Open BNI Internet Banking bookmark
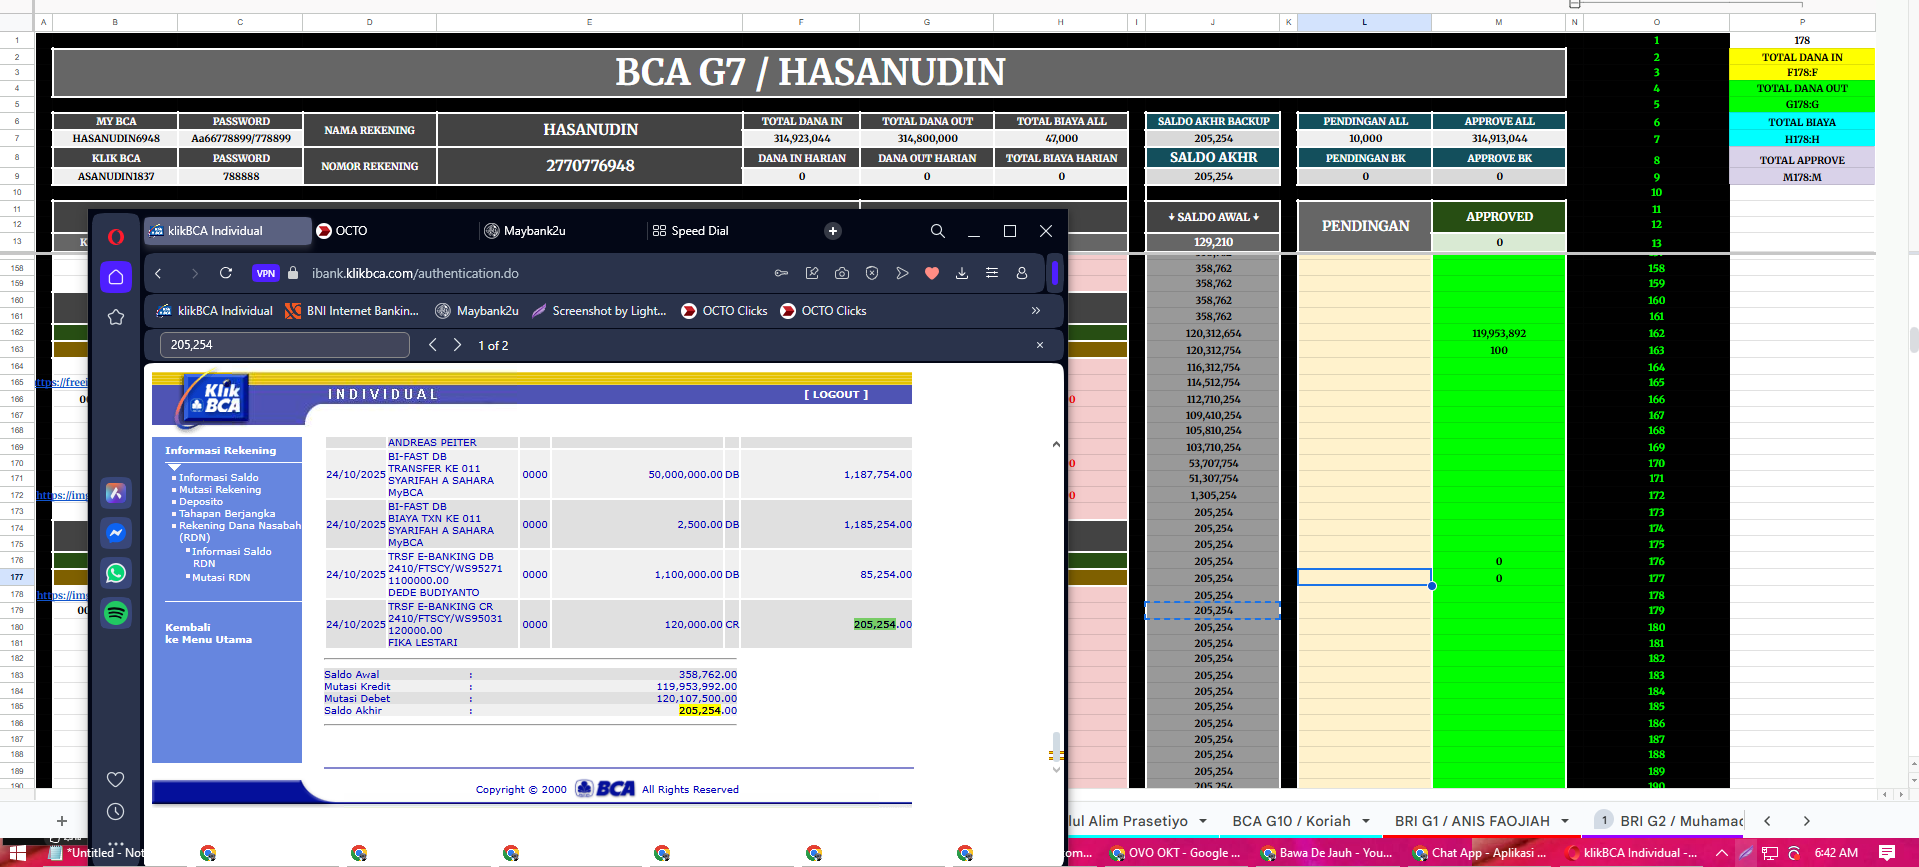 (352, 311)
